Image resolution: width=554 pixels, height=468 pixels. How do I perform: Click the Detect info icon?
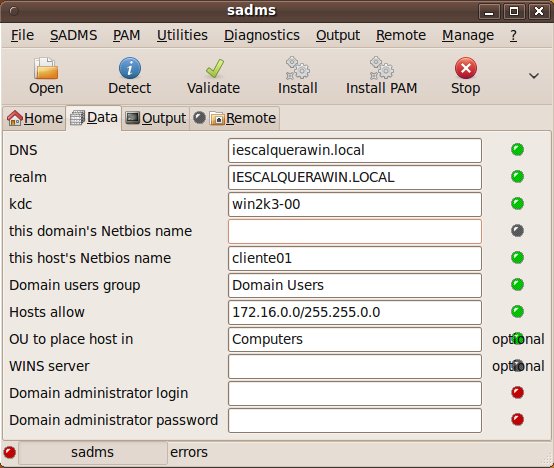(x=130, y=68)
